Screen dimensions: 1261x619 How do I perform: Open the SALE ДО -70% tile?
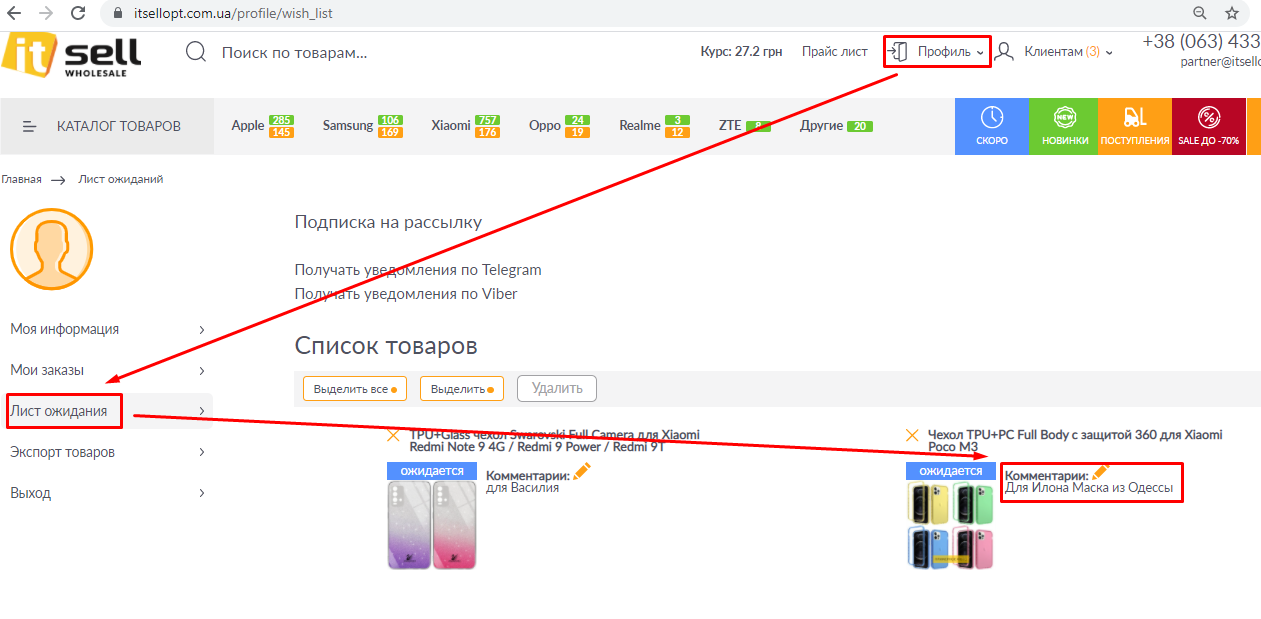click(1208, 126)
